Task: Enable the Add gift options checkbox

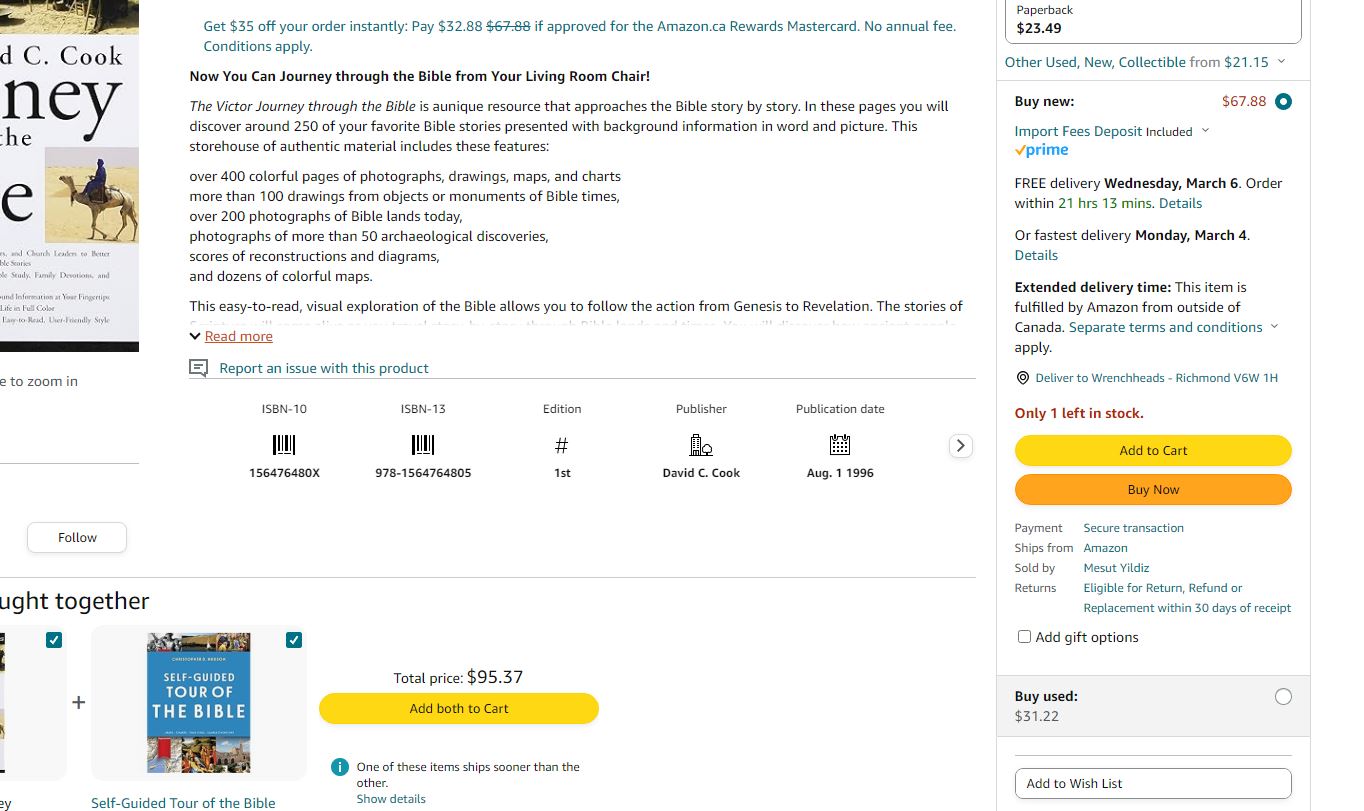Action: coord(1024,637)
